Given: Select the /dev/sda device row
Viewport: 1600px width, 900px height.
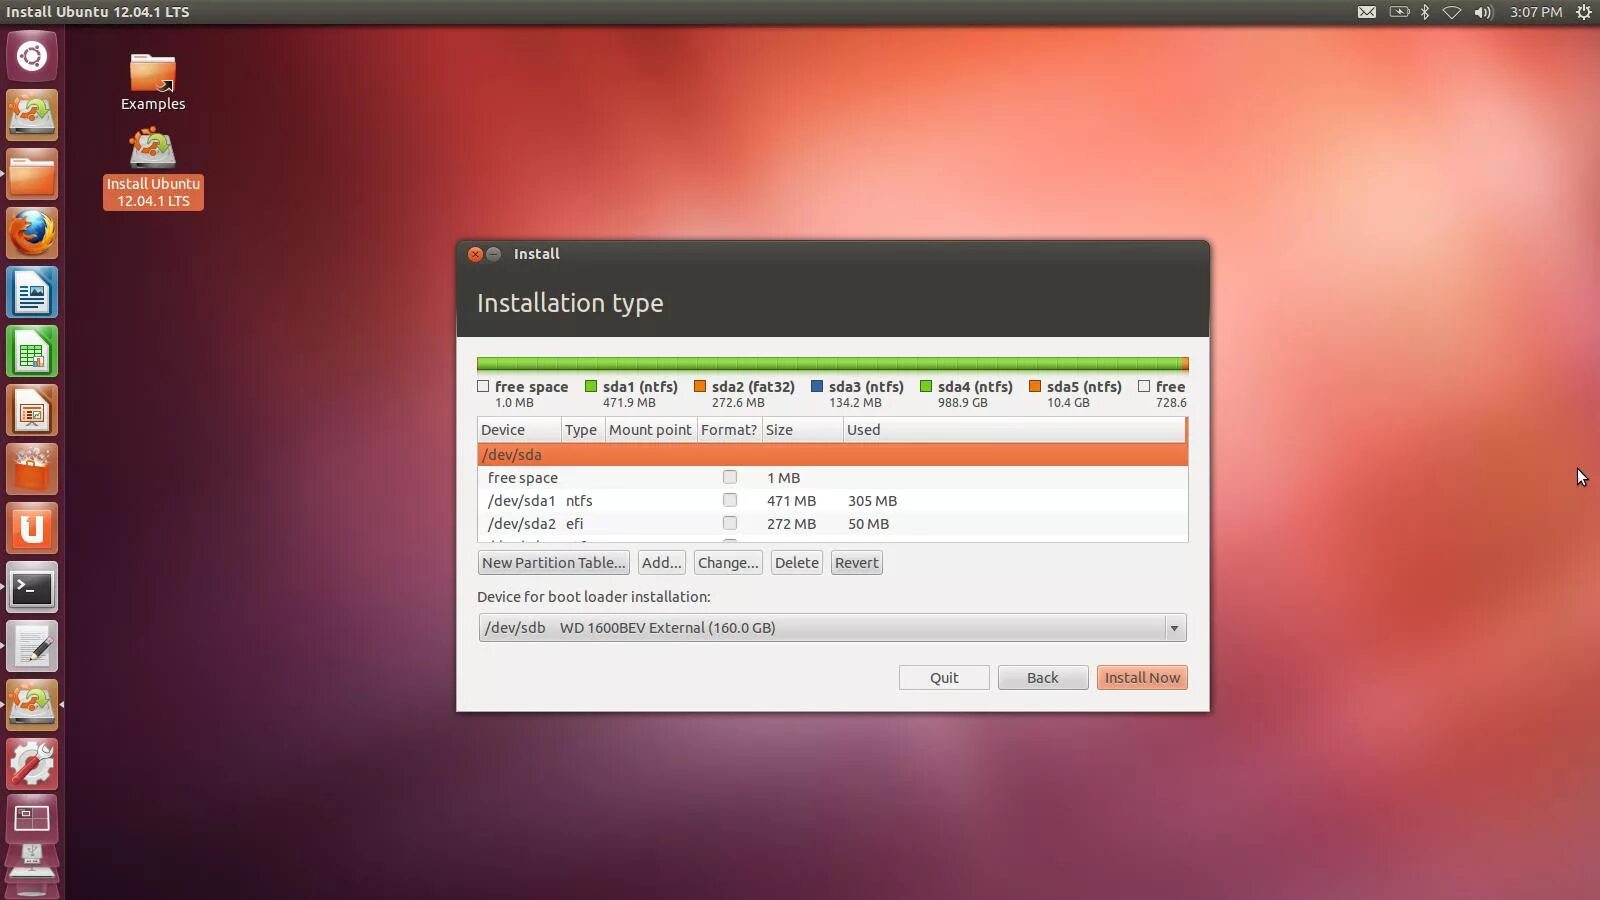Looking at the screenshot, I should pyautogui.click(x=833, y=454).
